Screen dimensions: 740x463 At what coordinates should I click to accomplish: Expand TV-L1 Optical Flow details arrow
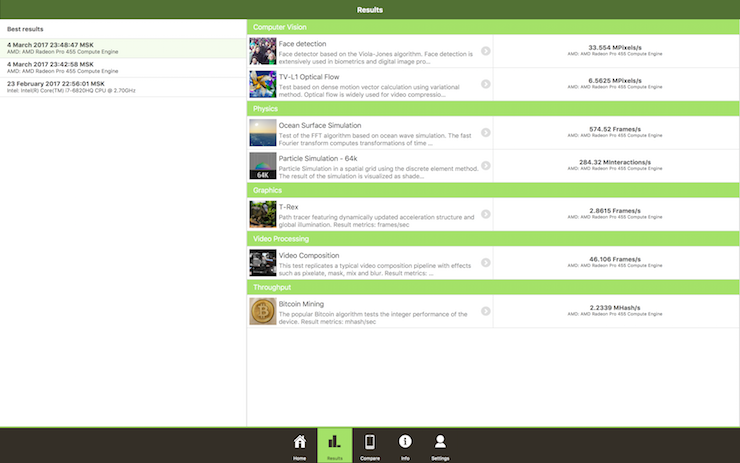486,84
